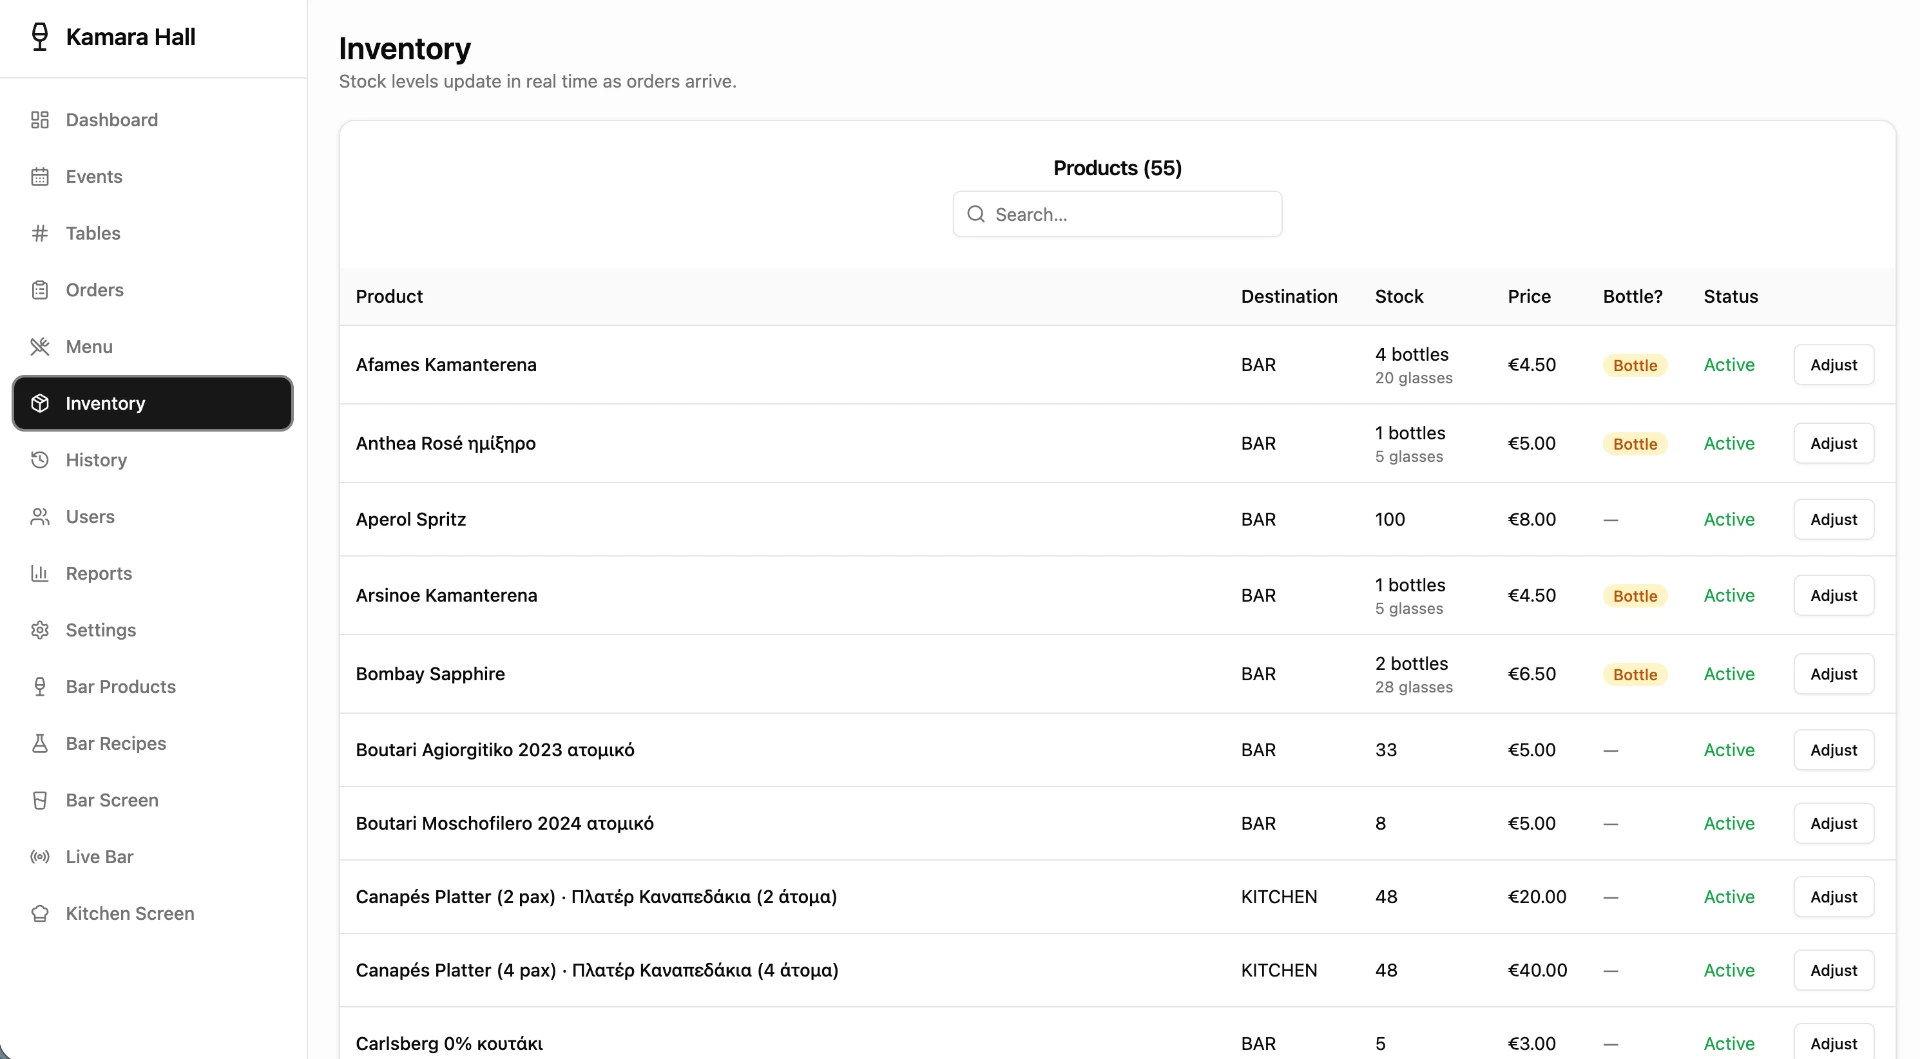Click the Active status of Canapés Platter (4 pax)
1920x1059 pixels.
(x=1729, y=970)
